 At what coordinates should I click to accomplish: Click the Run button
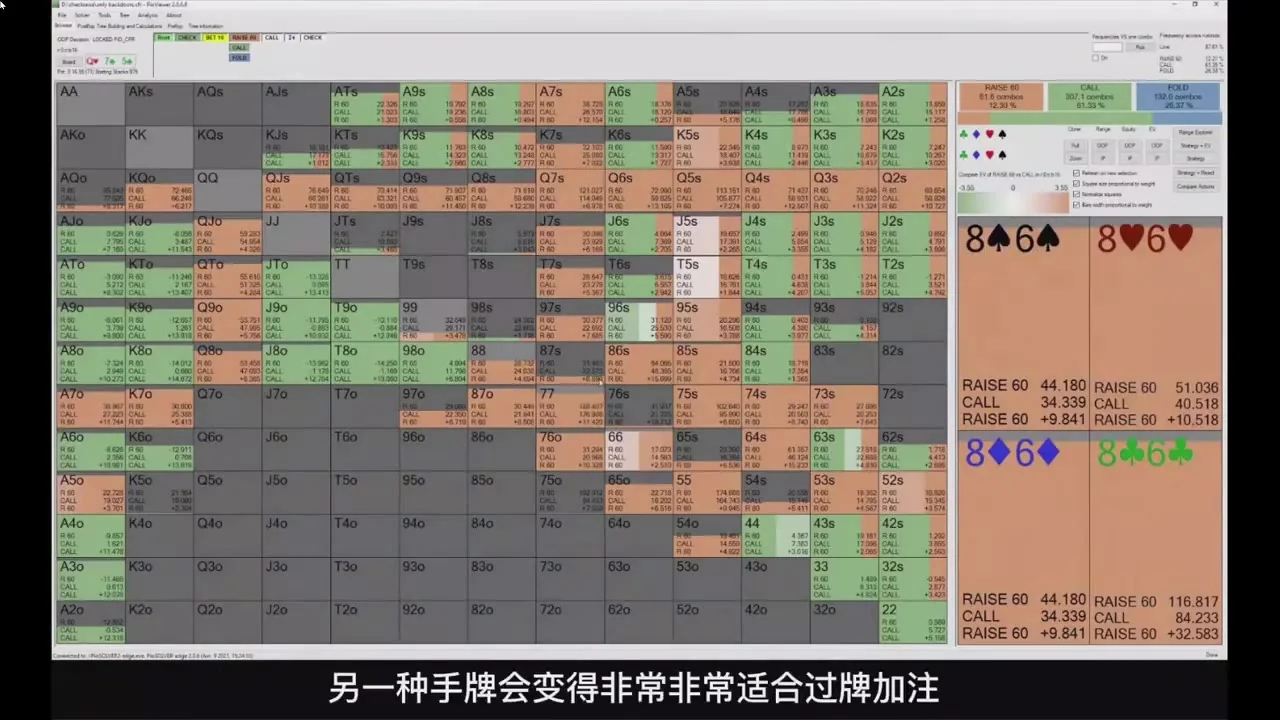[x=1140, y=47]
